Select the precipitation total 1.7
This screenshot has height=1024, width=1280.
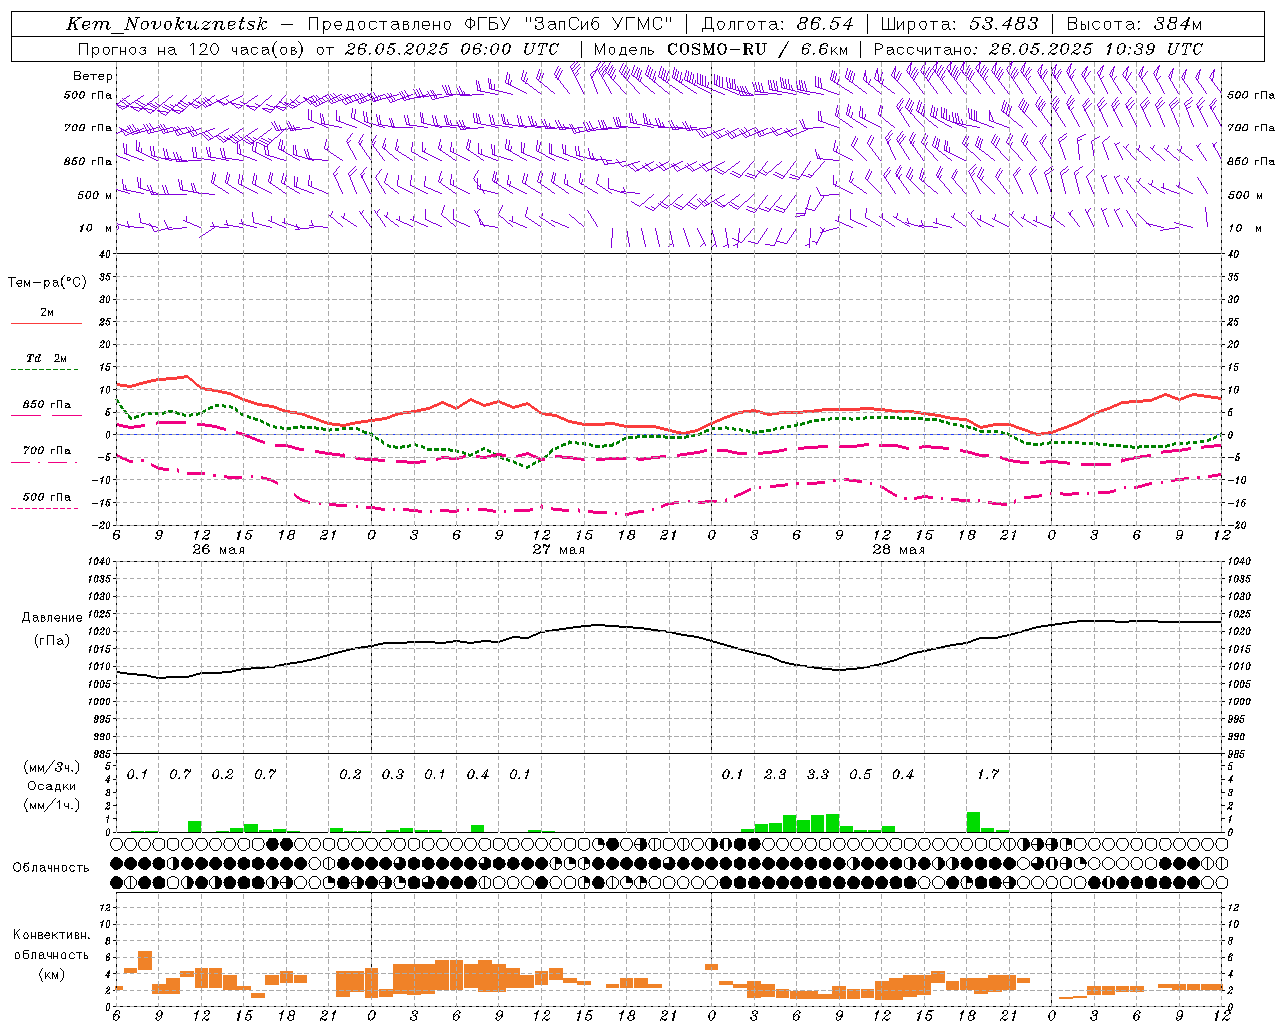click(x=988, y=774)
